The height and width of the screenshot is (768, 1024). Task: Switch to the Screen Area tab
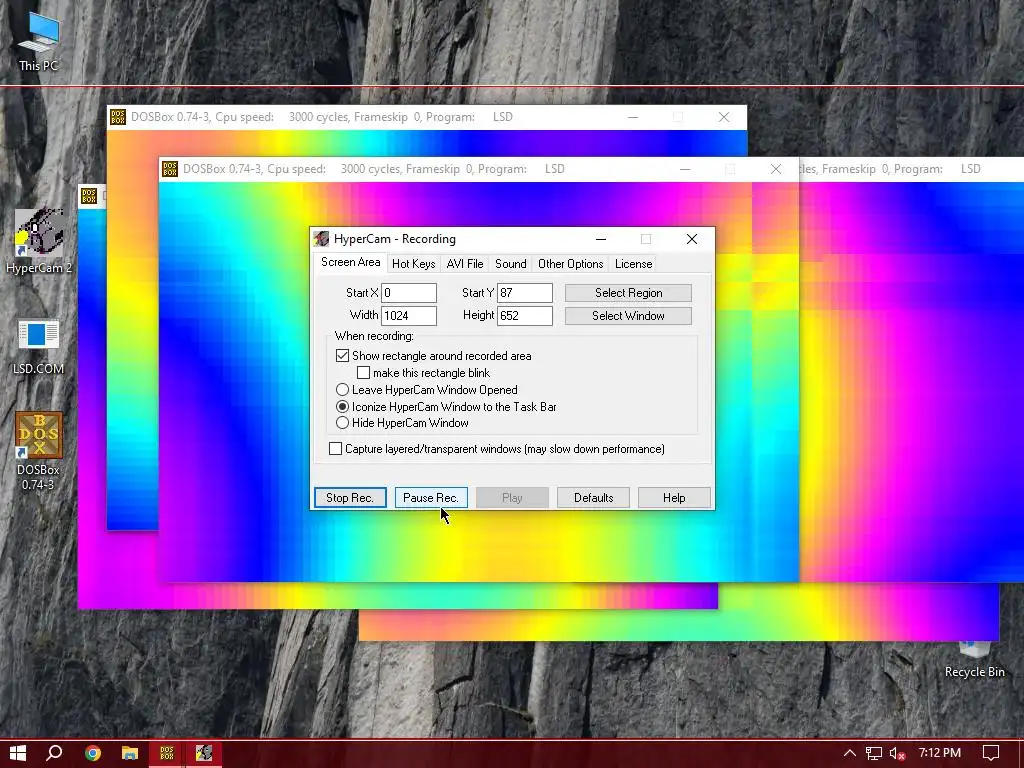click(x=351, y=262)
